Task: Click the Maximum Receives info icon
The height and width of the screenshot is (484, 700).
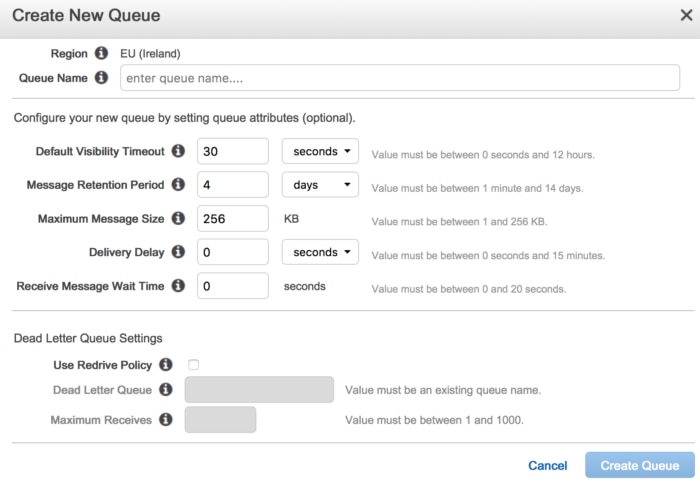Action: (166, 420)
